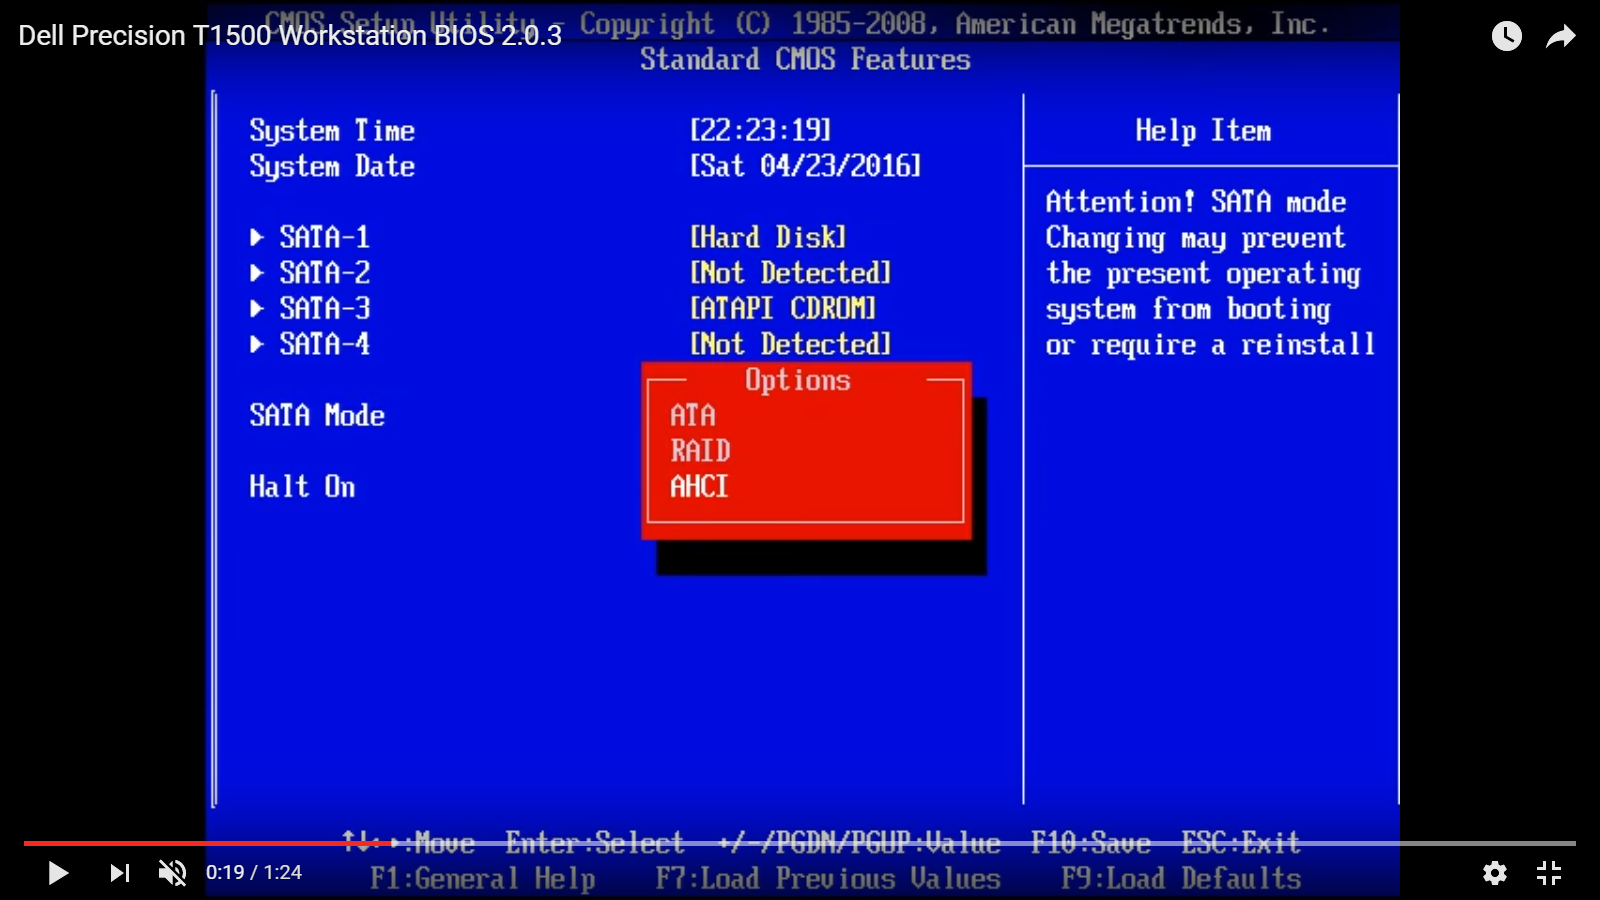Play the video
The height and width of the screenshot is (900, 1600).
pyautogui.click(x=58, y=873)
